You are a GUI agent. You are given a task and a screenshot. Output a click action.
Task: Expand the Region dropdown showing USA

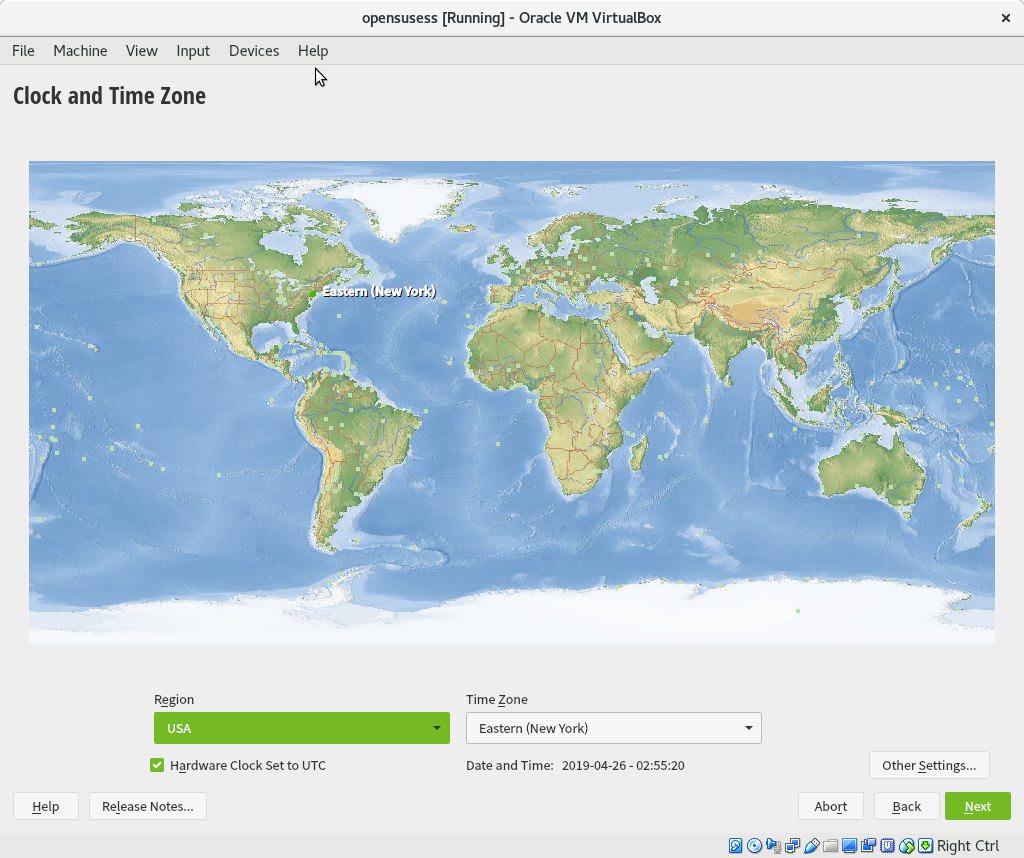pyautogui.click(x=301, y=728)
